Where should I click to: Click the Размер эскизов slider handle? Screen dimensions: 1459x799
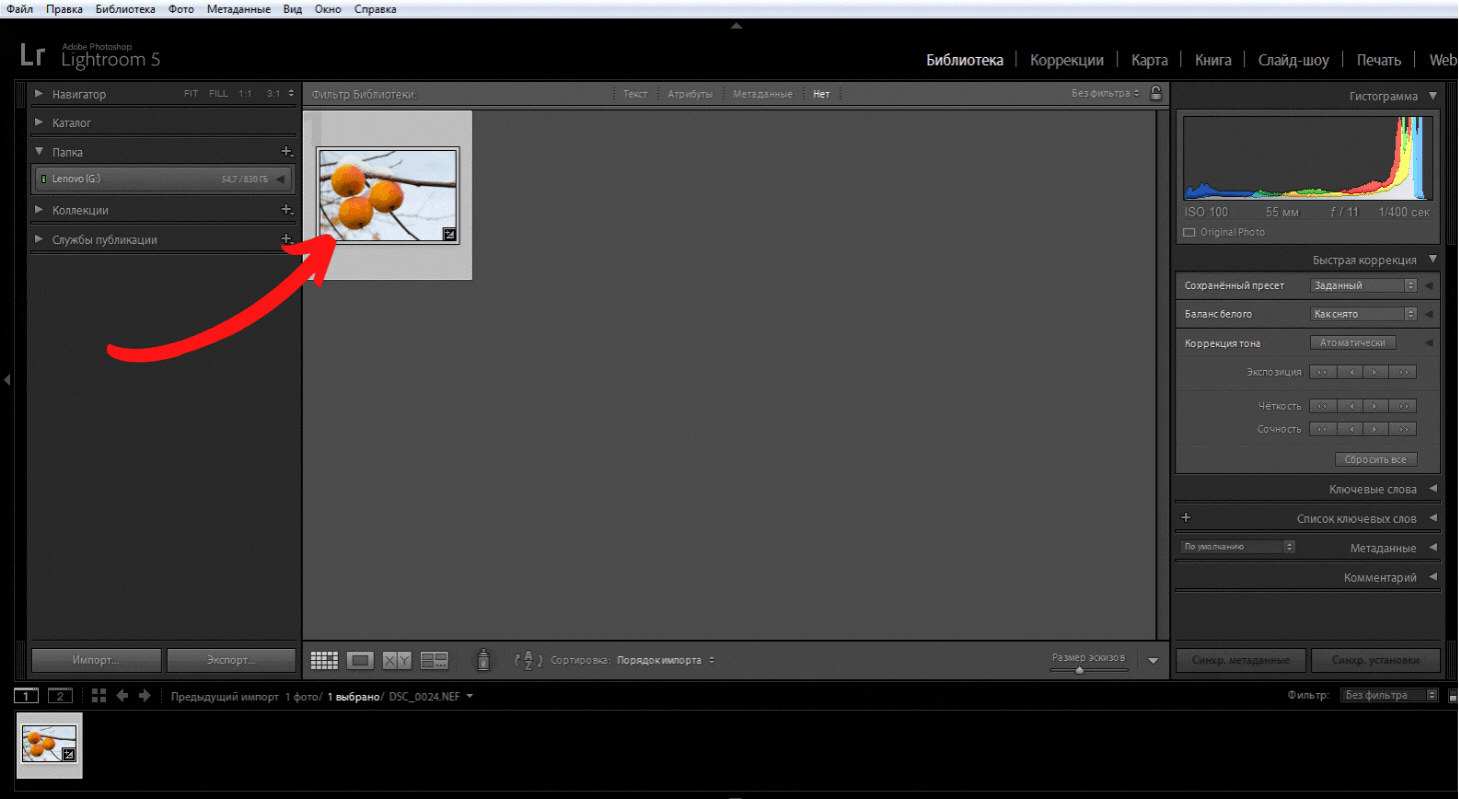coord(1079,670)
